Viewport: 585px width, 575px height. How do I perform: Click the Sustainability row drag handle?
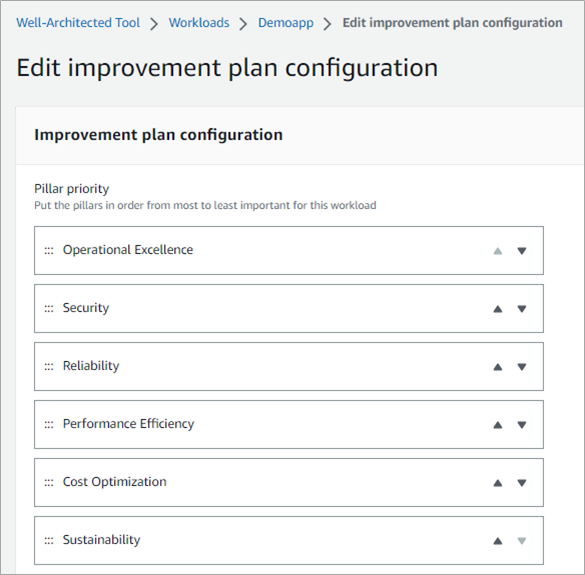[x=49, y=541]
